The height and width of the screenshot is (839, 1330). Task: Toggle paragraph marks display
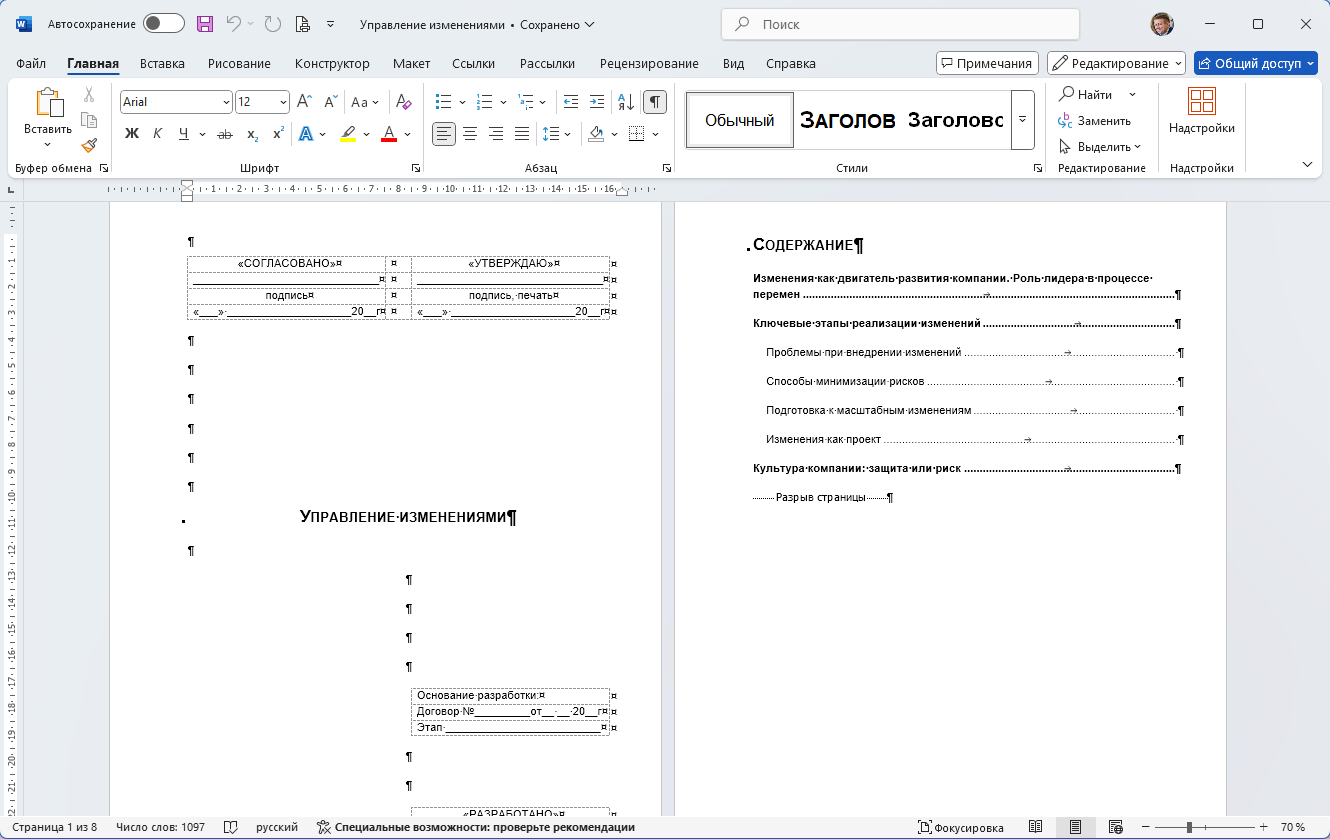(655, 102)
